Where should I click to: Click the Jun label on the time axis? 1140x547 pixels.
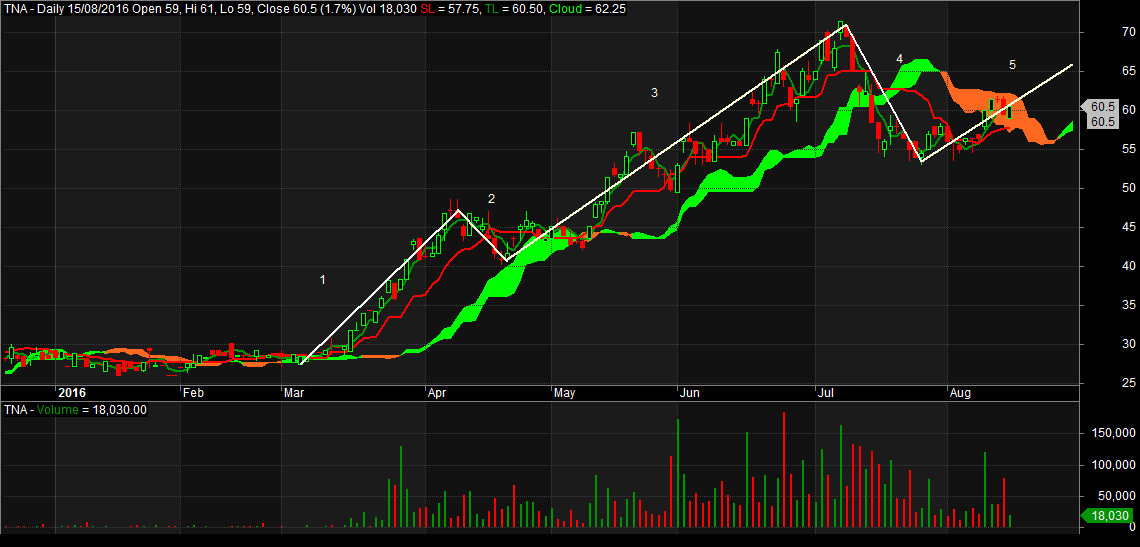(689, 393)
